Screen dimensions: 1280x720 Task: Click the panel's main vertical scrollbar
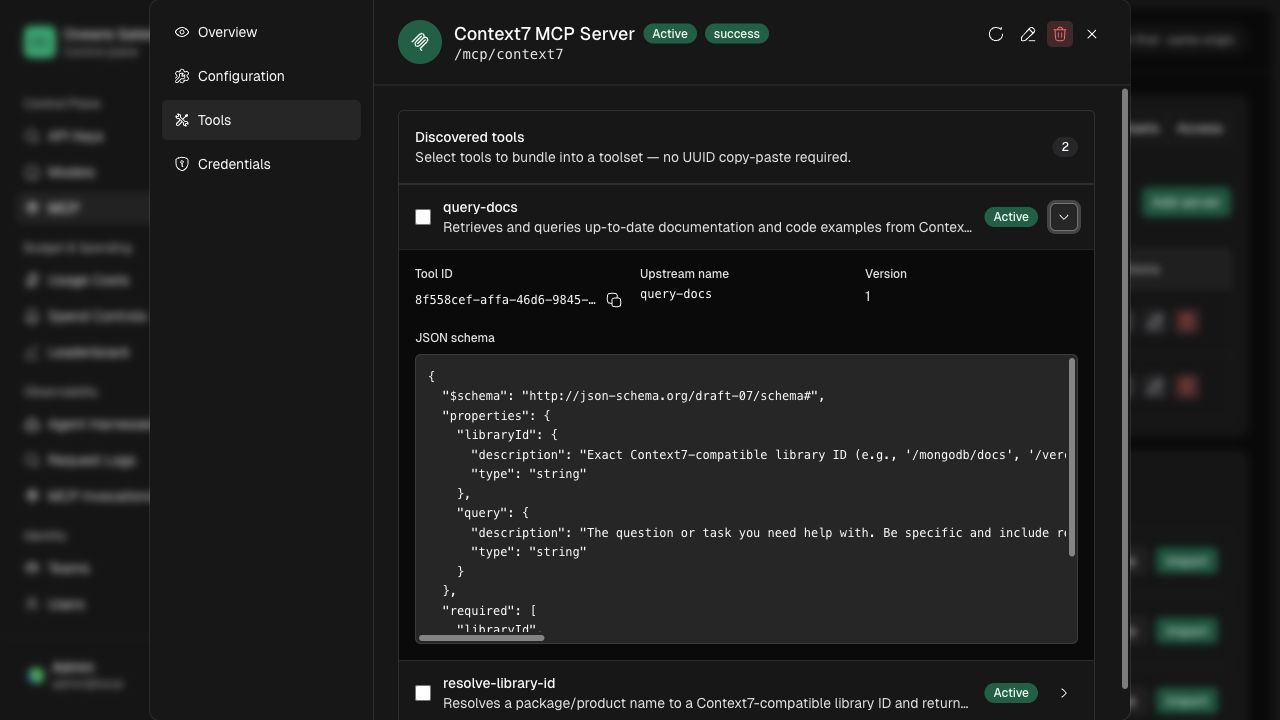pyautogui.click(x=1125, y=389)
